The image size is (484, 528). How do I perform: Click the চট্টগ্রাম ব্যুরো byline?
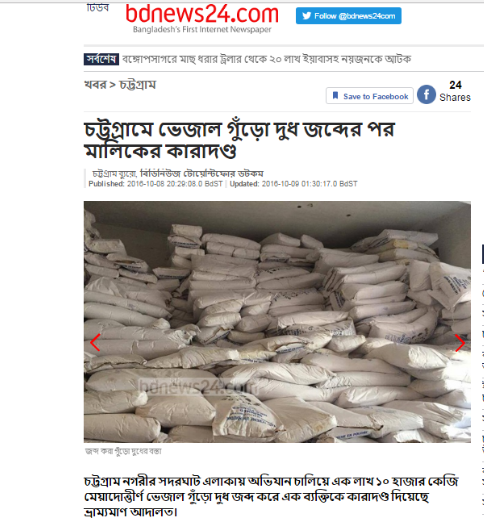[x=114, y=174]
